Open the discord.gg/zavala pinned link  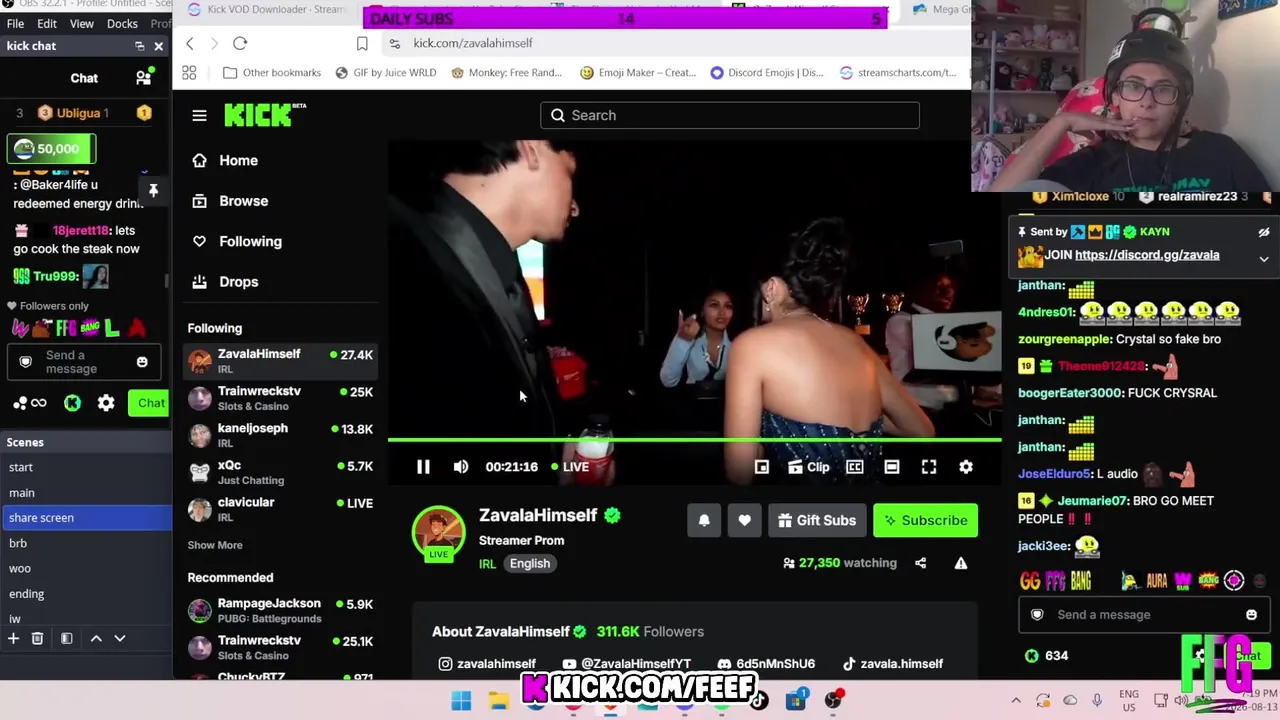coord(1147,255)
